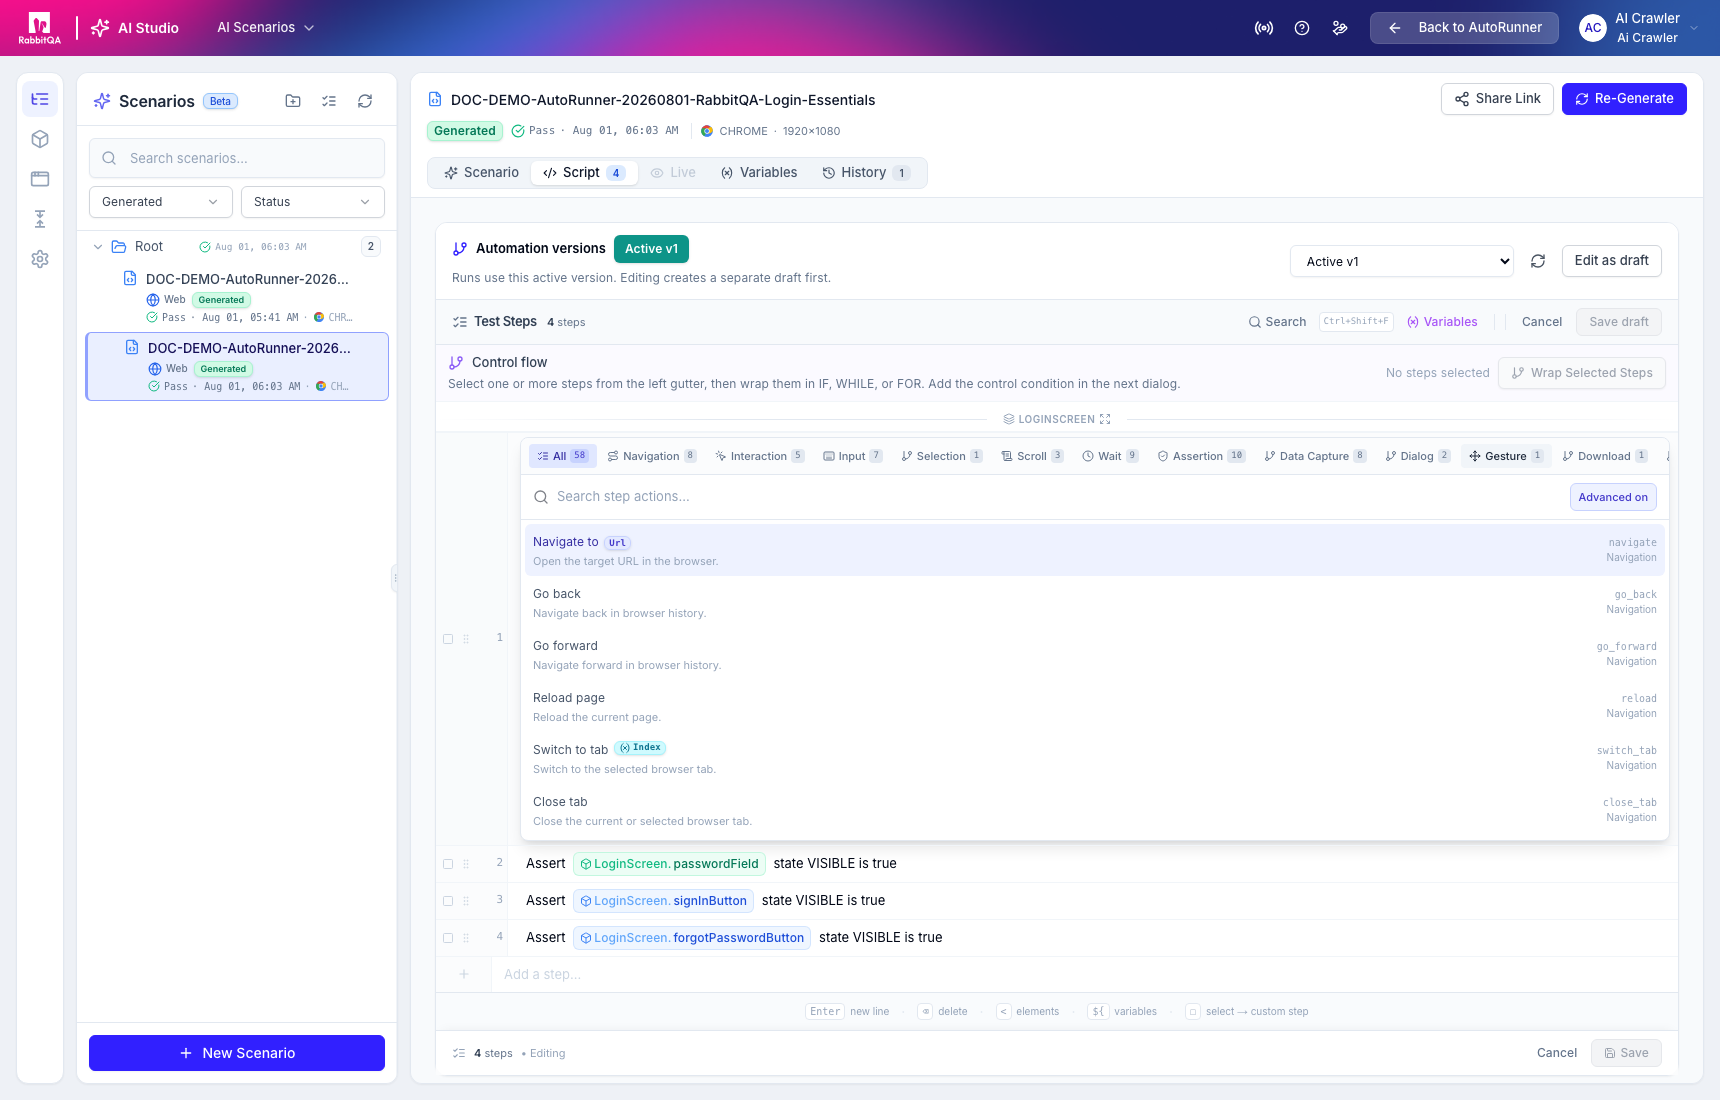
Task: Click the Share Link button
Action: coord(1497,99)
